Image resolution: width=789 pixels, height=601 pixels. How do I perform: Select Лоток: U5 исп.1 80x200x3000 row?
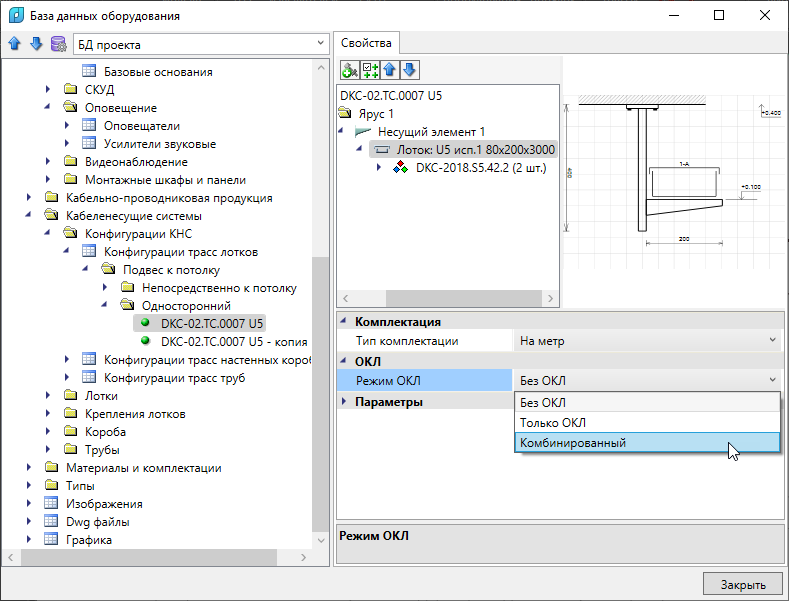463,149
